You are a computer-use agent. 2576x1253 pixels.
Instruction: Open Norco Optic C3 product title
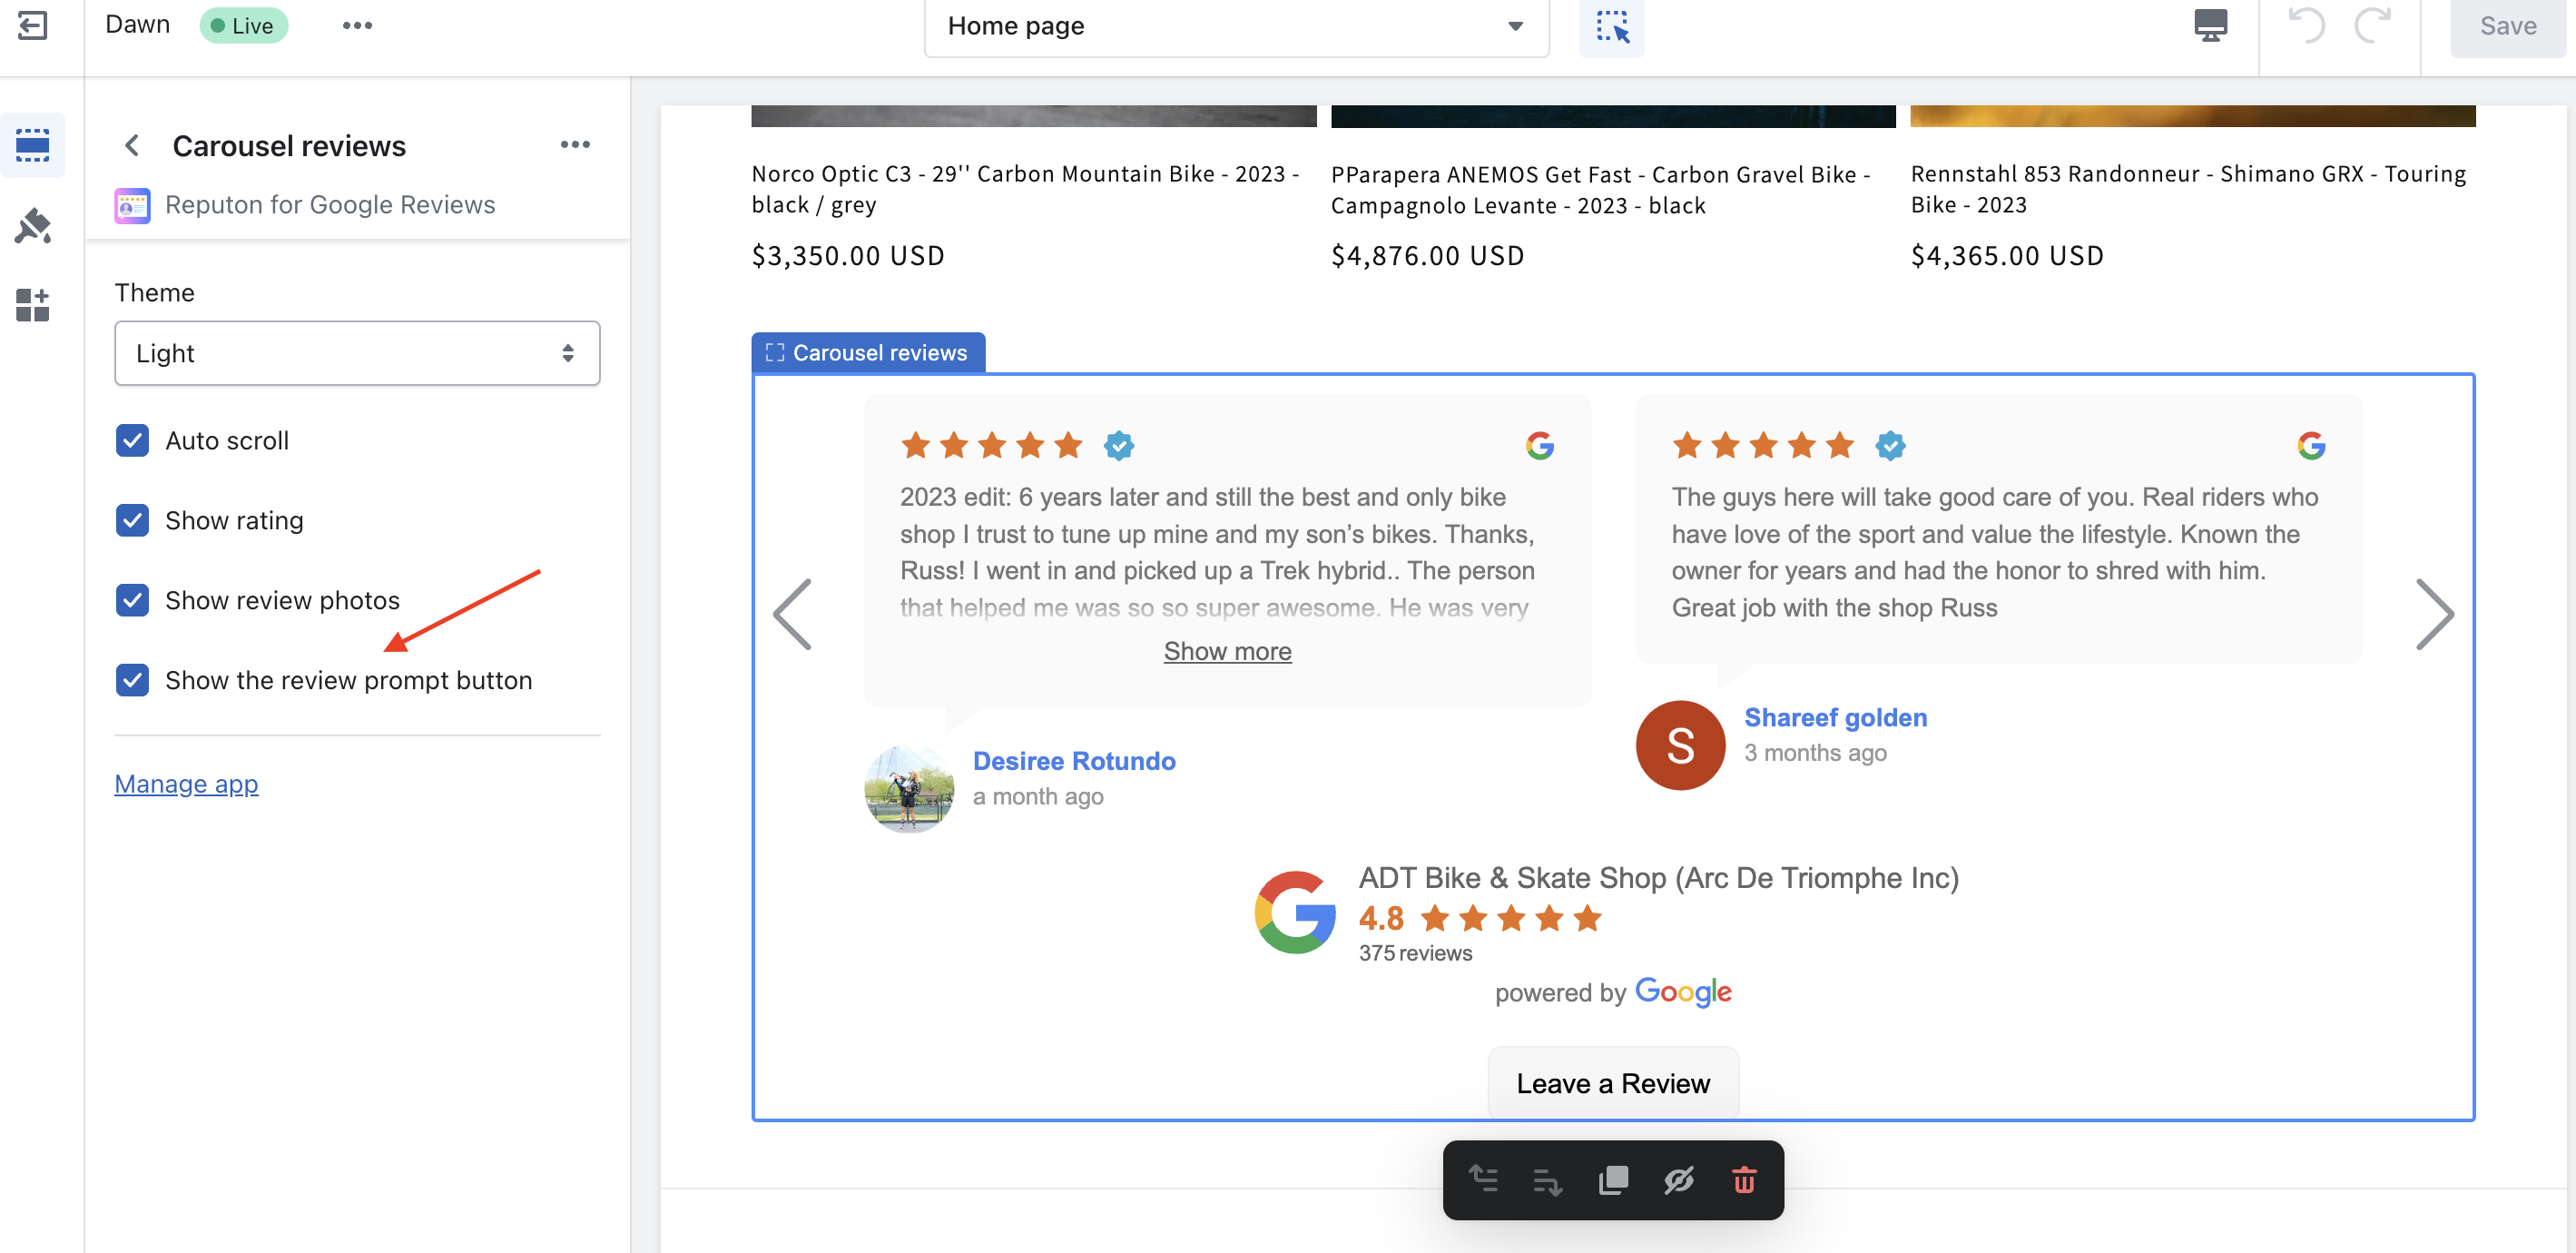point(1025,189)
